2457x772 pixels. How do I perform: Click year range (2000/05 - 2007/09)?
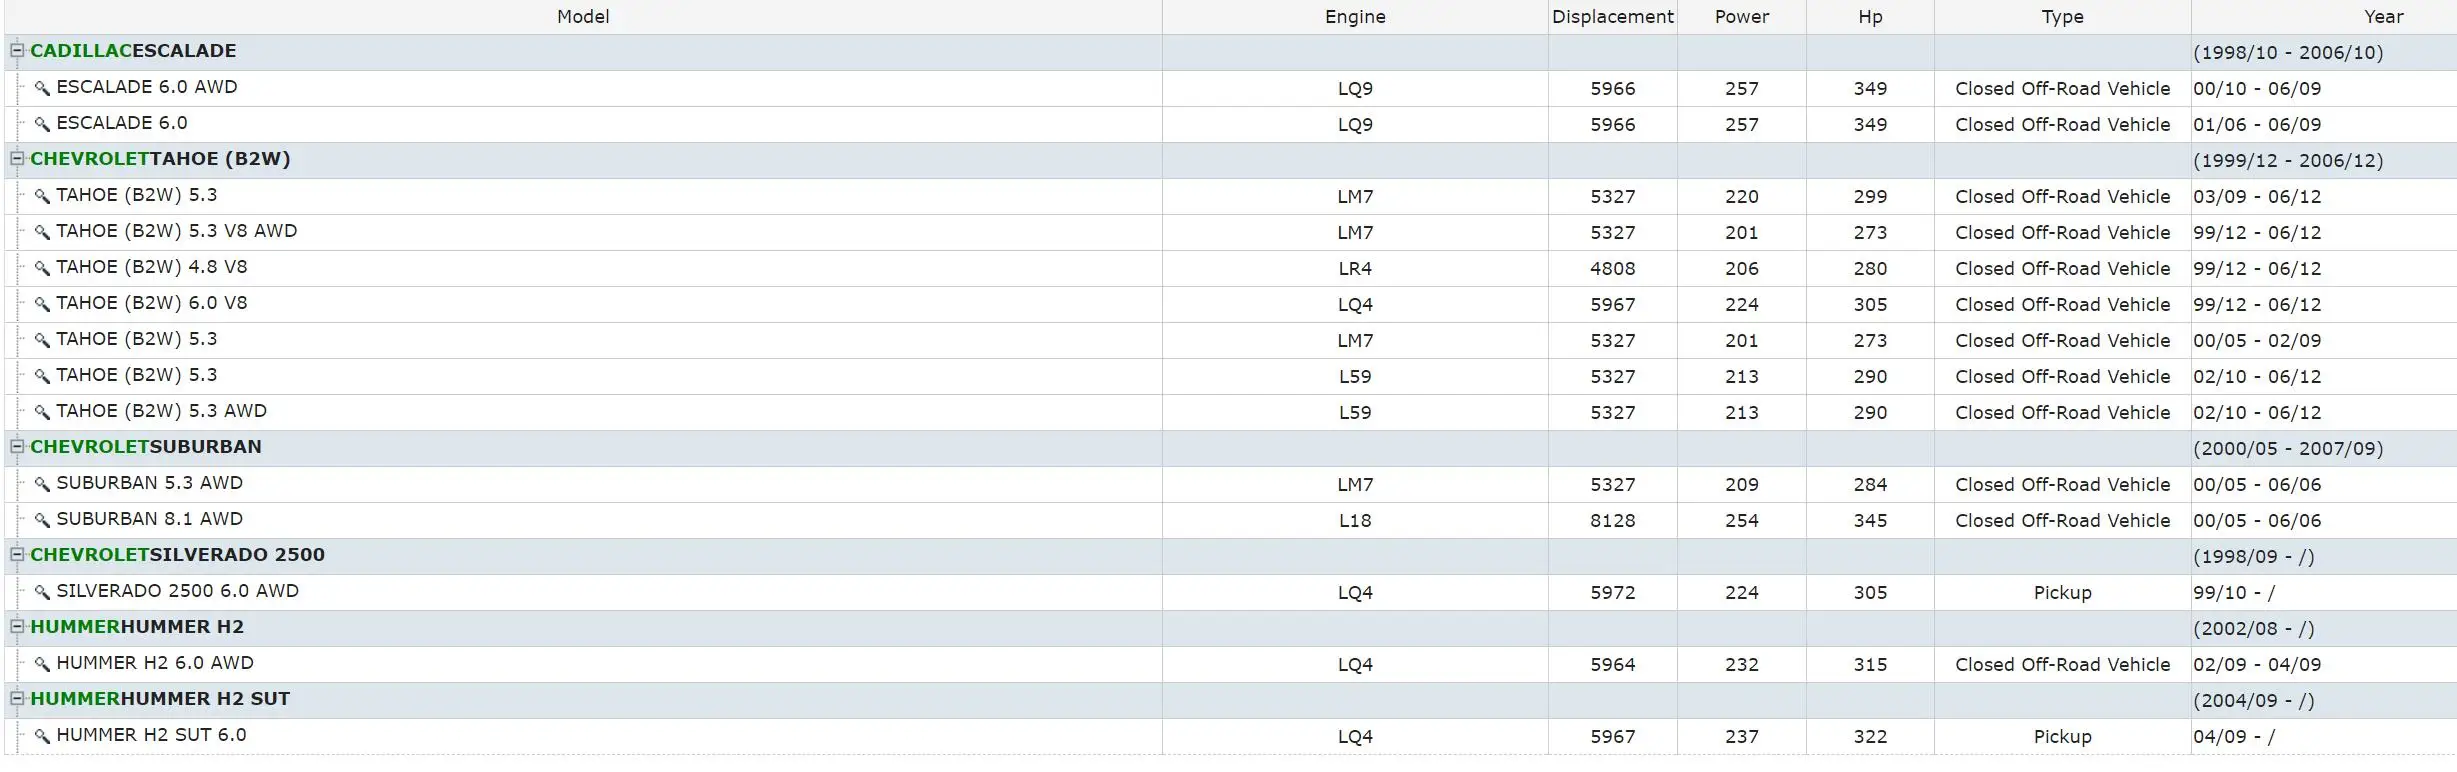point(2288,449)
